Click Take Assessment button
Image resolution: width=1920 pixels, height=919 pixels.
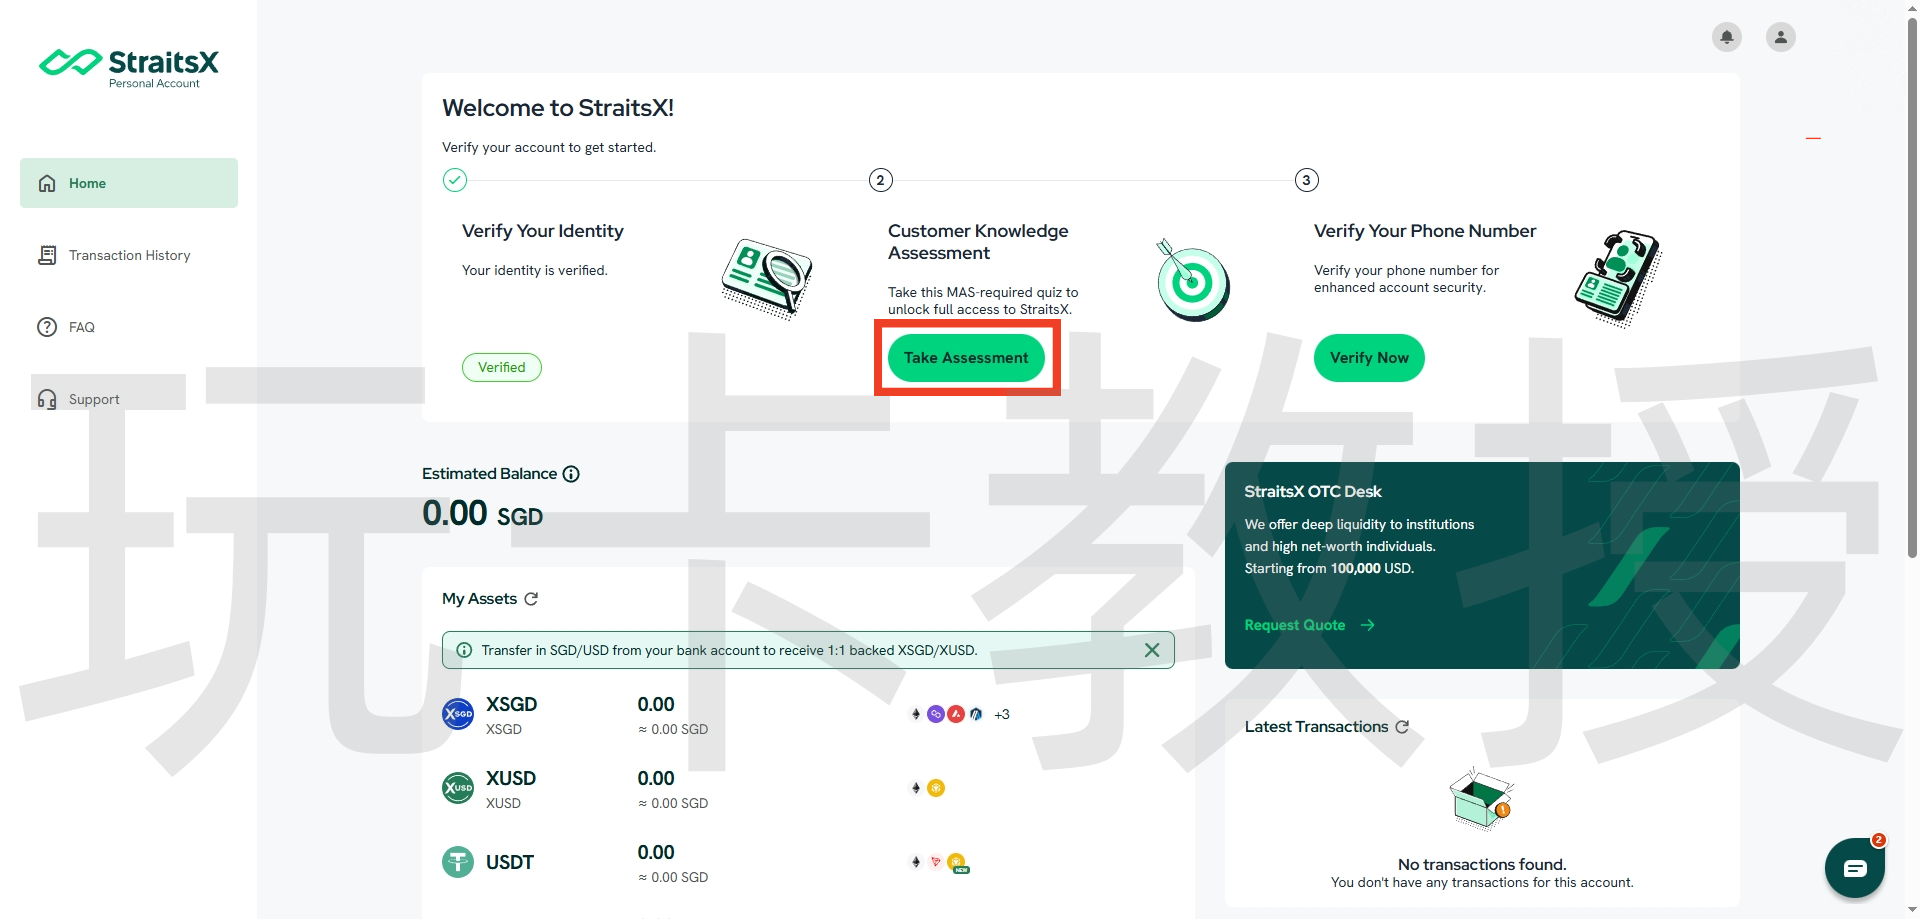point(966,358)
